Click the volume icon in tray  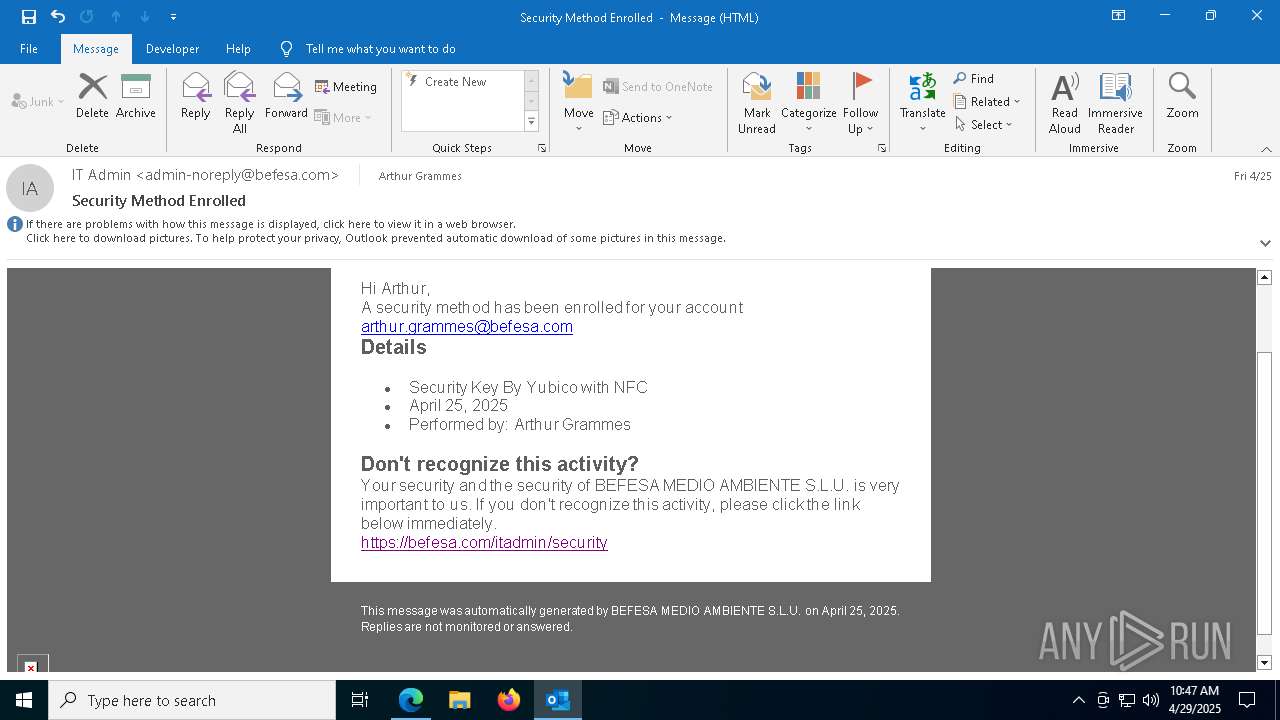(x=1151, y=700)
